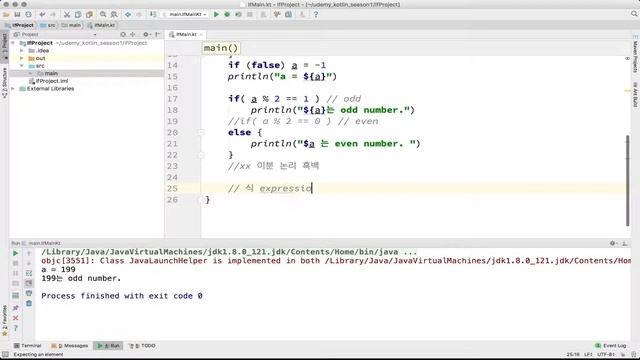Image resolution: width=640 pixels, height=360 pixels.
Task: Close the IfMain.kt editor tab
Action: (x=201, y=34)
